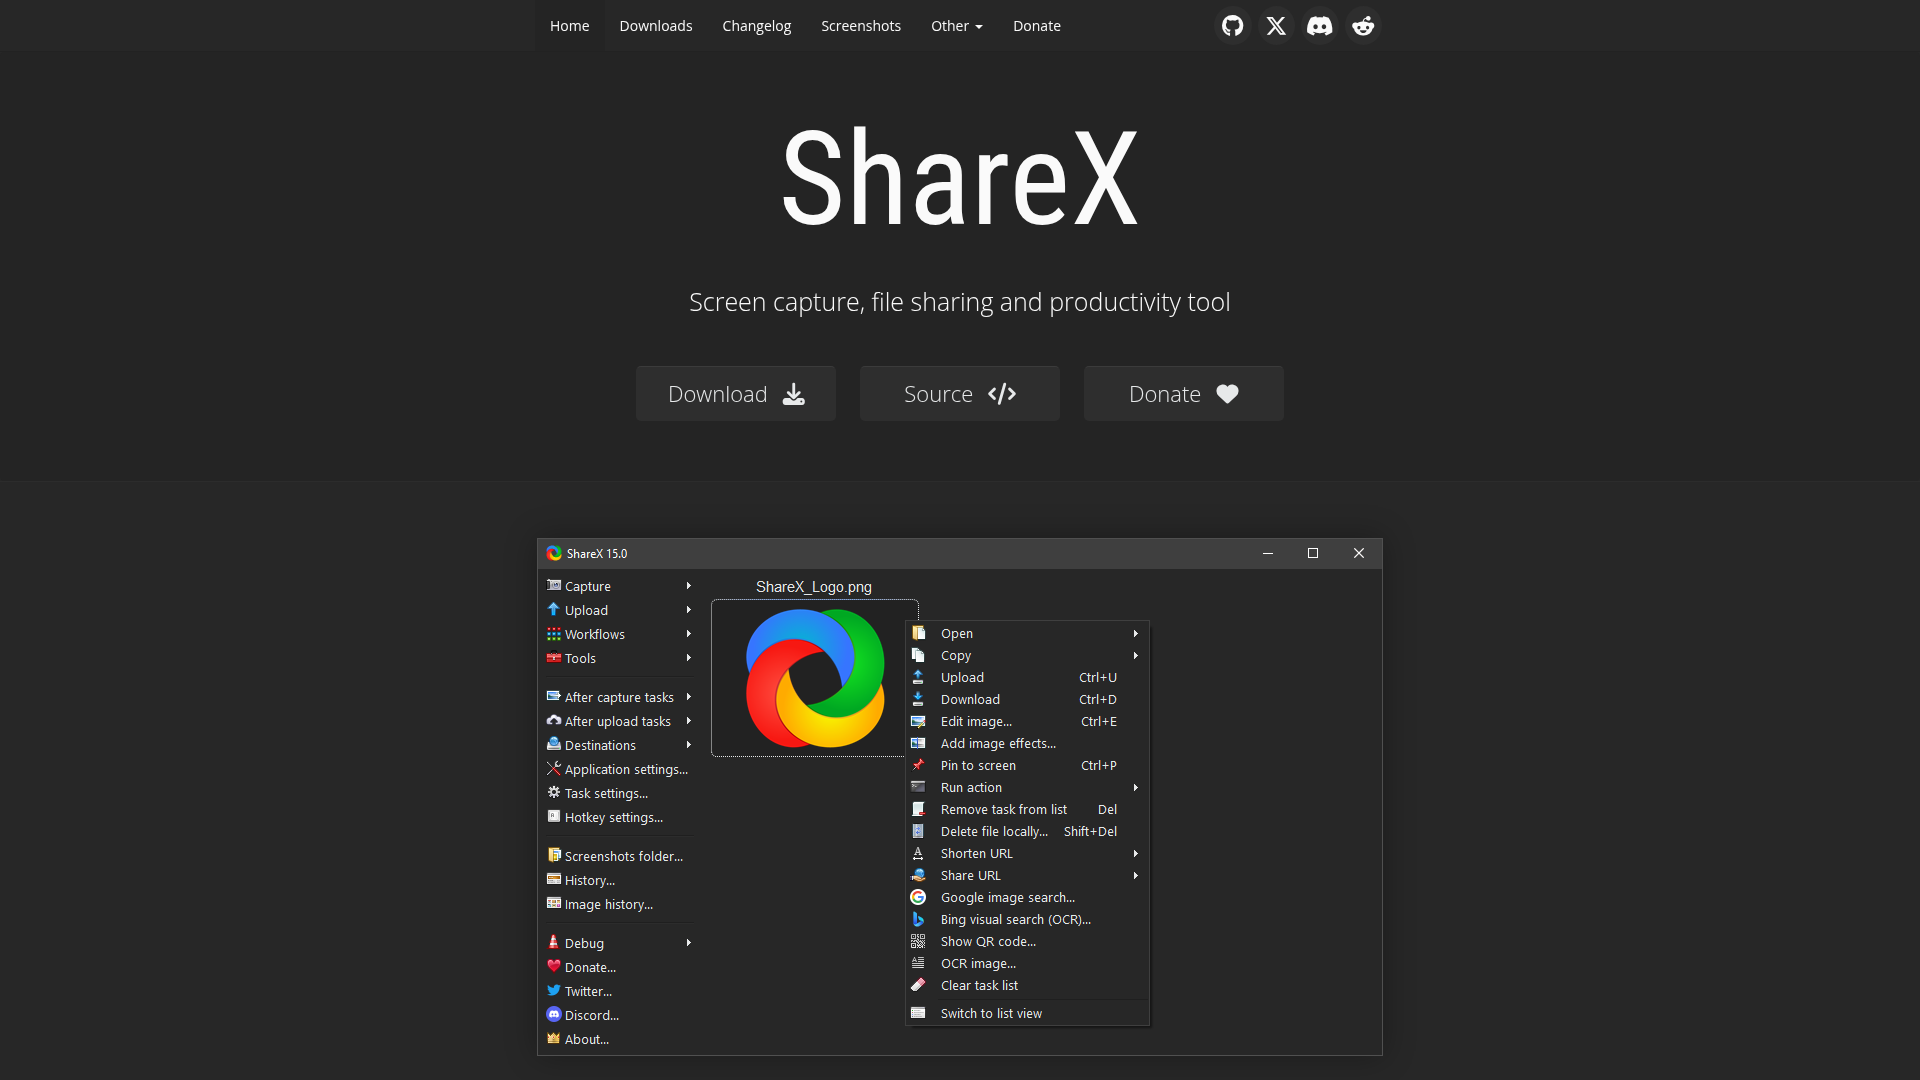
Task: Select Remove task from list
Action: point(1003,809)
